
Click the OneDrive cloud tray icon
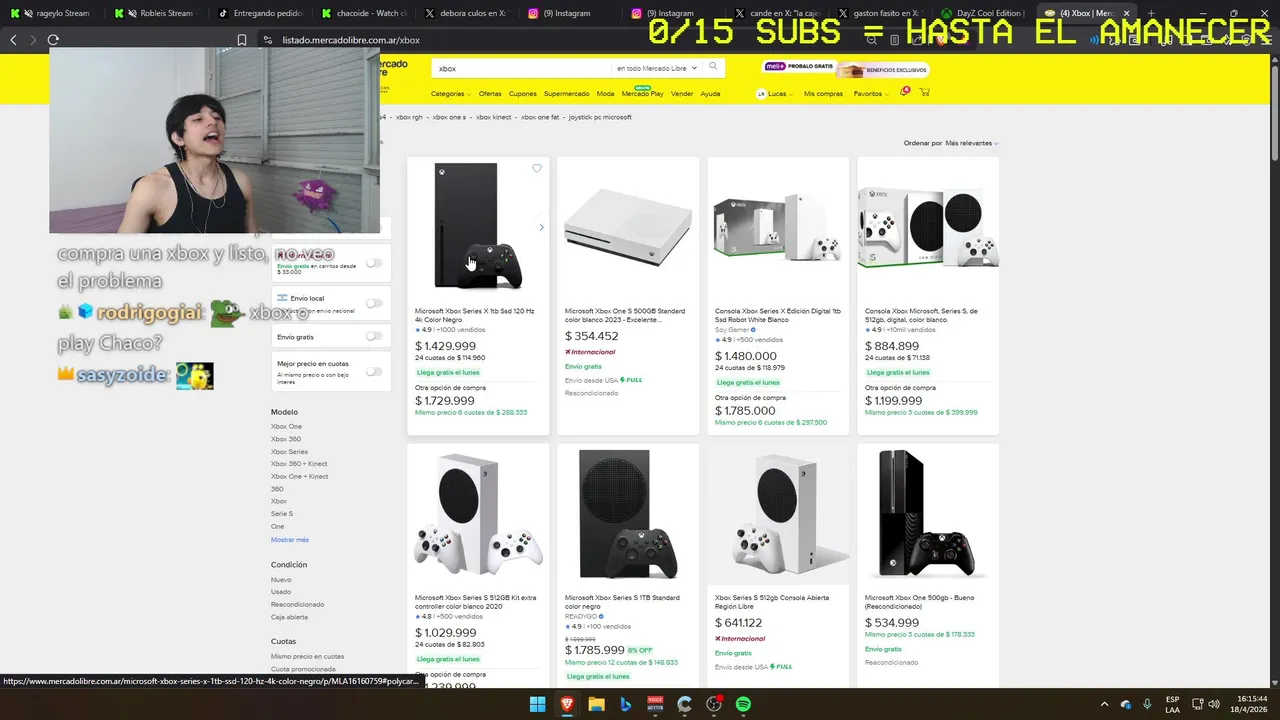tap(1126, 704)
